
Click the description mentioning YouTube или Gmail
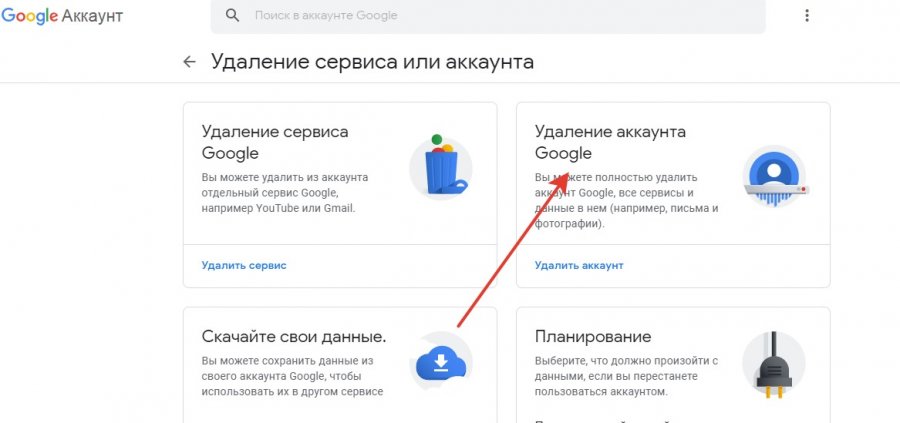tap(285, 193)
